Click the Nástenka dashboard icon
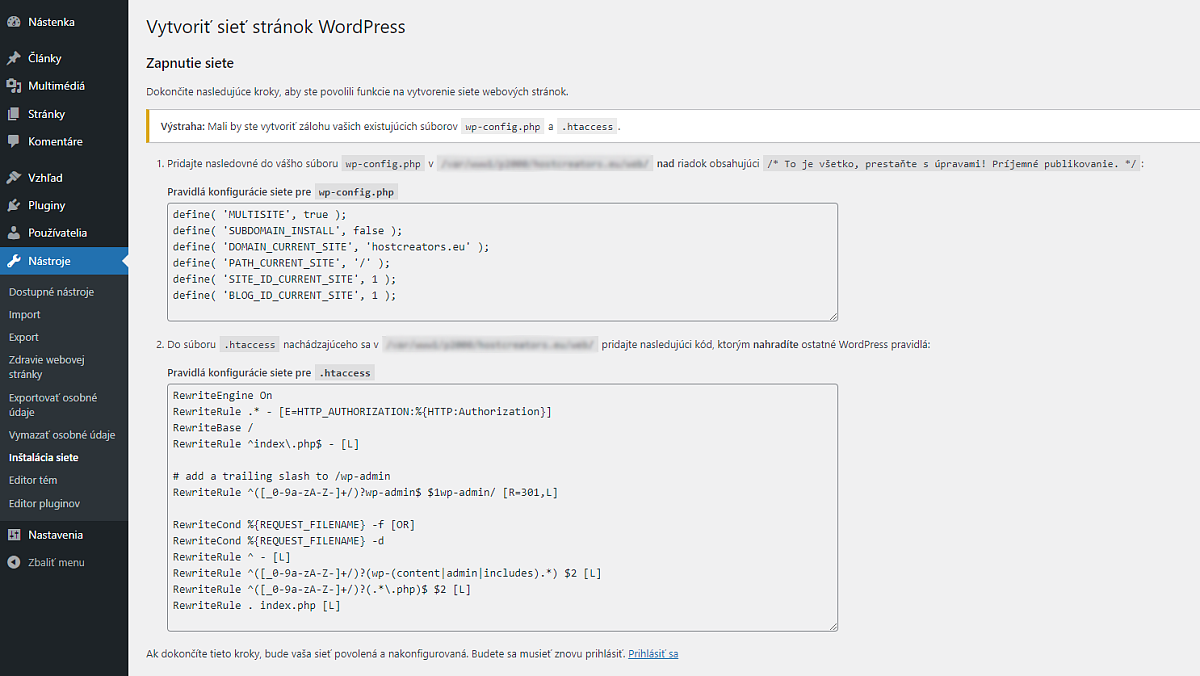1200x676 pixels. [14, 22]
